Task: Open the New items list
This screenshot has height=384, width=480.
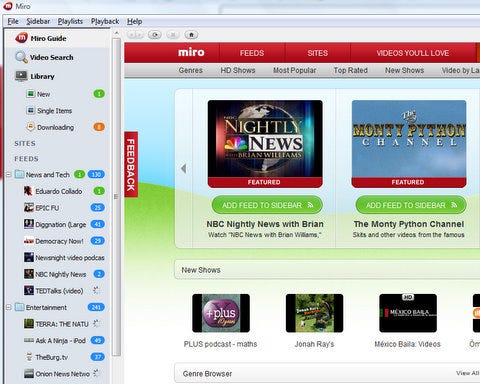Action: point(57,94)
